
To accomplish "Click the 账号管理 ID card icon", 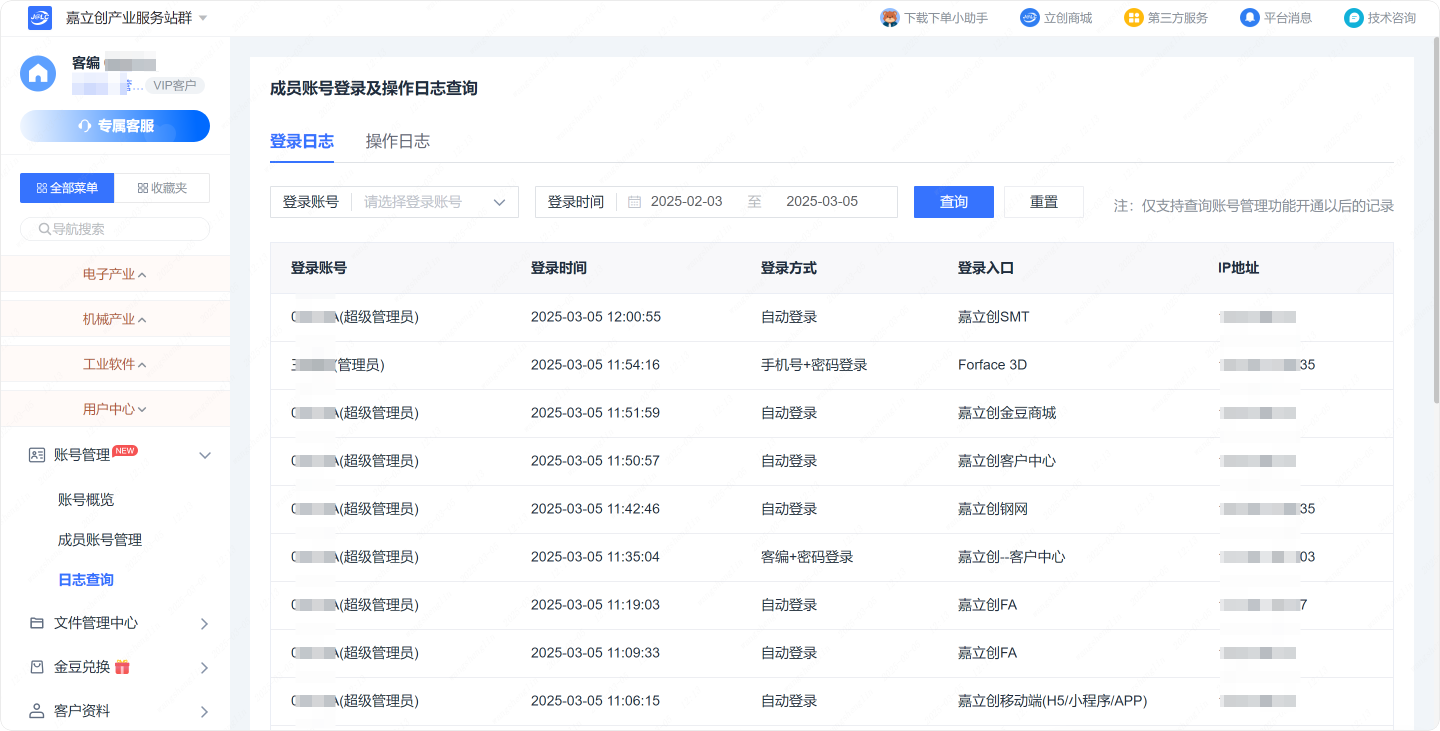I will tap(37, 455).
